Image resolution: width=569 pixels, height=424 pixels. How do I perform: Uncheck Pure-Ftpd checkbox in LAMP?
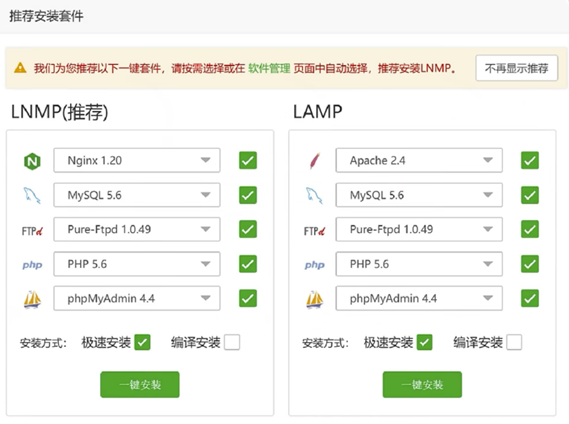pyautogui.click(x=530, y=229)
